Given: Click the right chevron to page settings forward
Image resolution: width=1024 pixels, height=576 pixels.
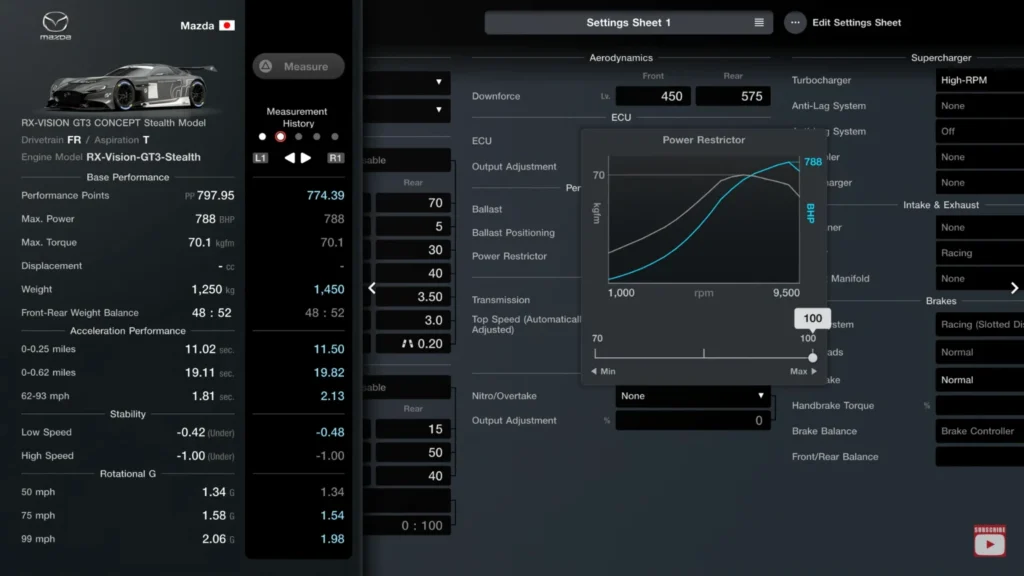Looking at the screenshot, I should pos(1014,288).
